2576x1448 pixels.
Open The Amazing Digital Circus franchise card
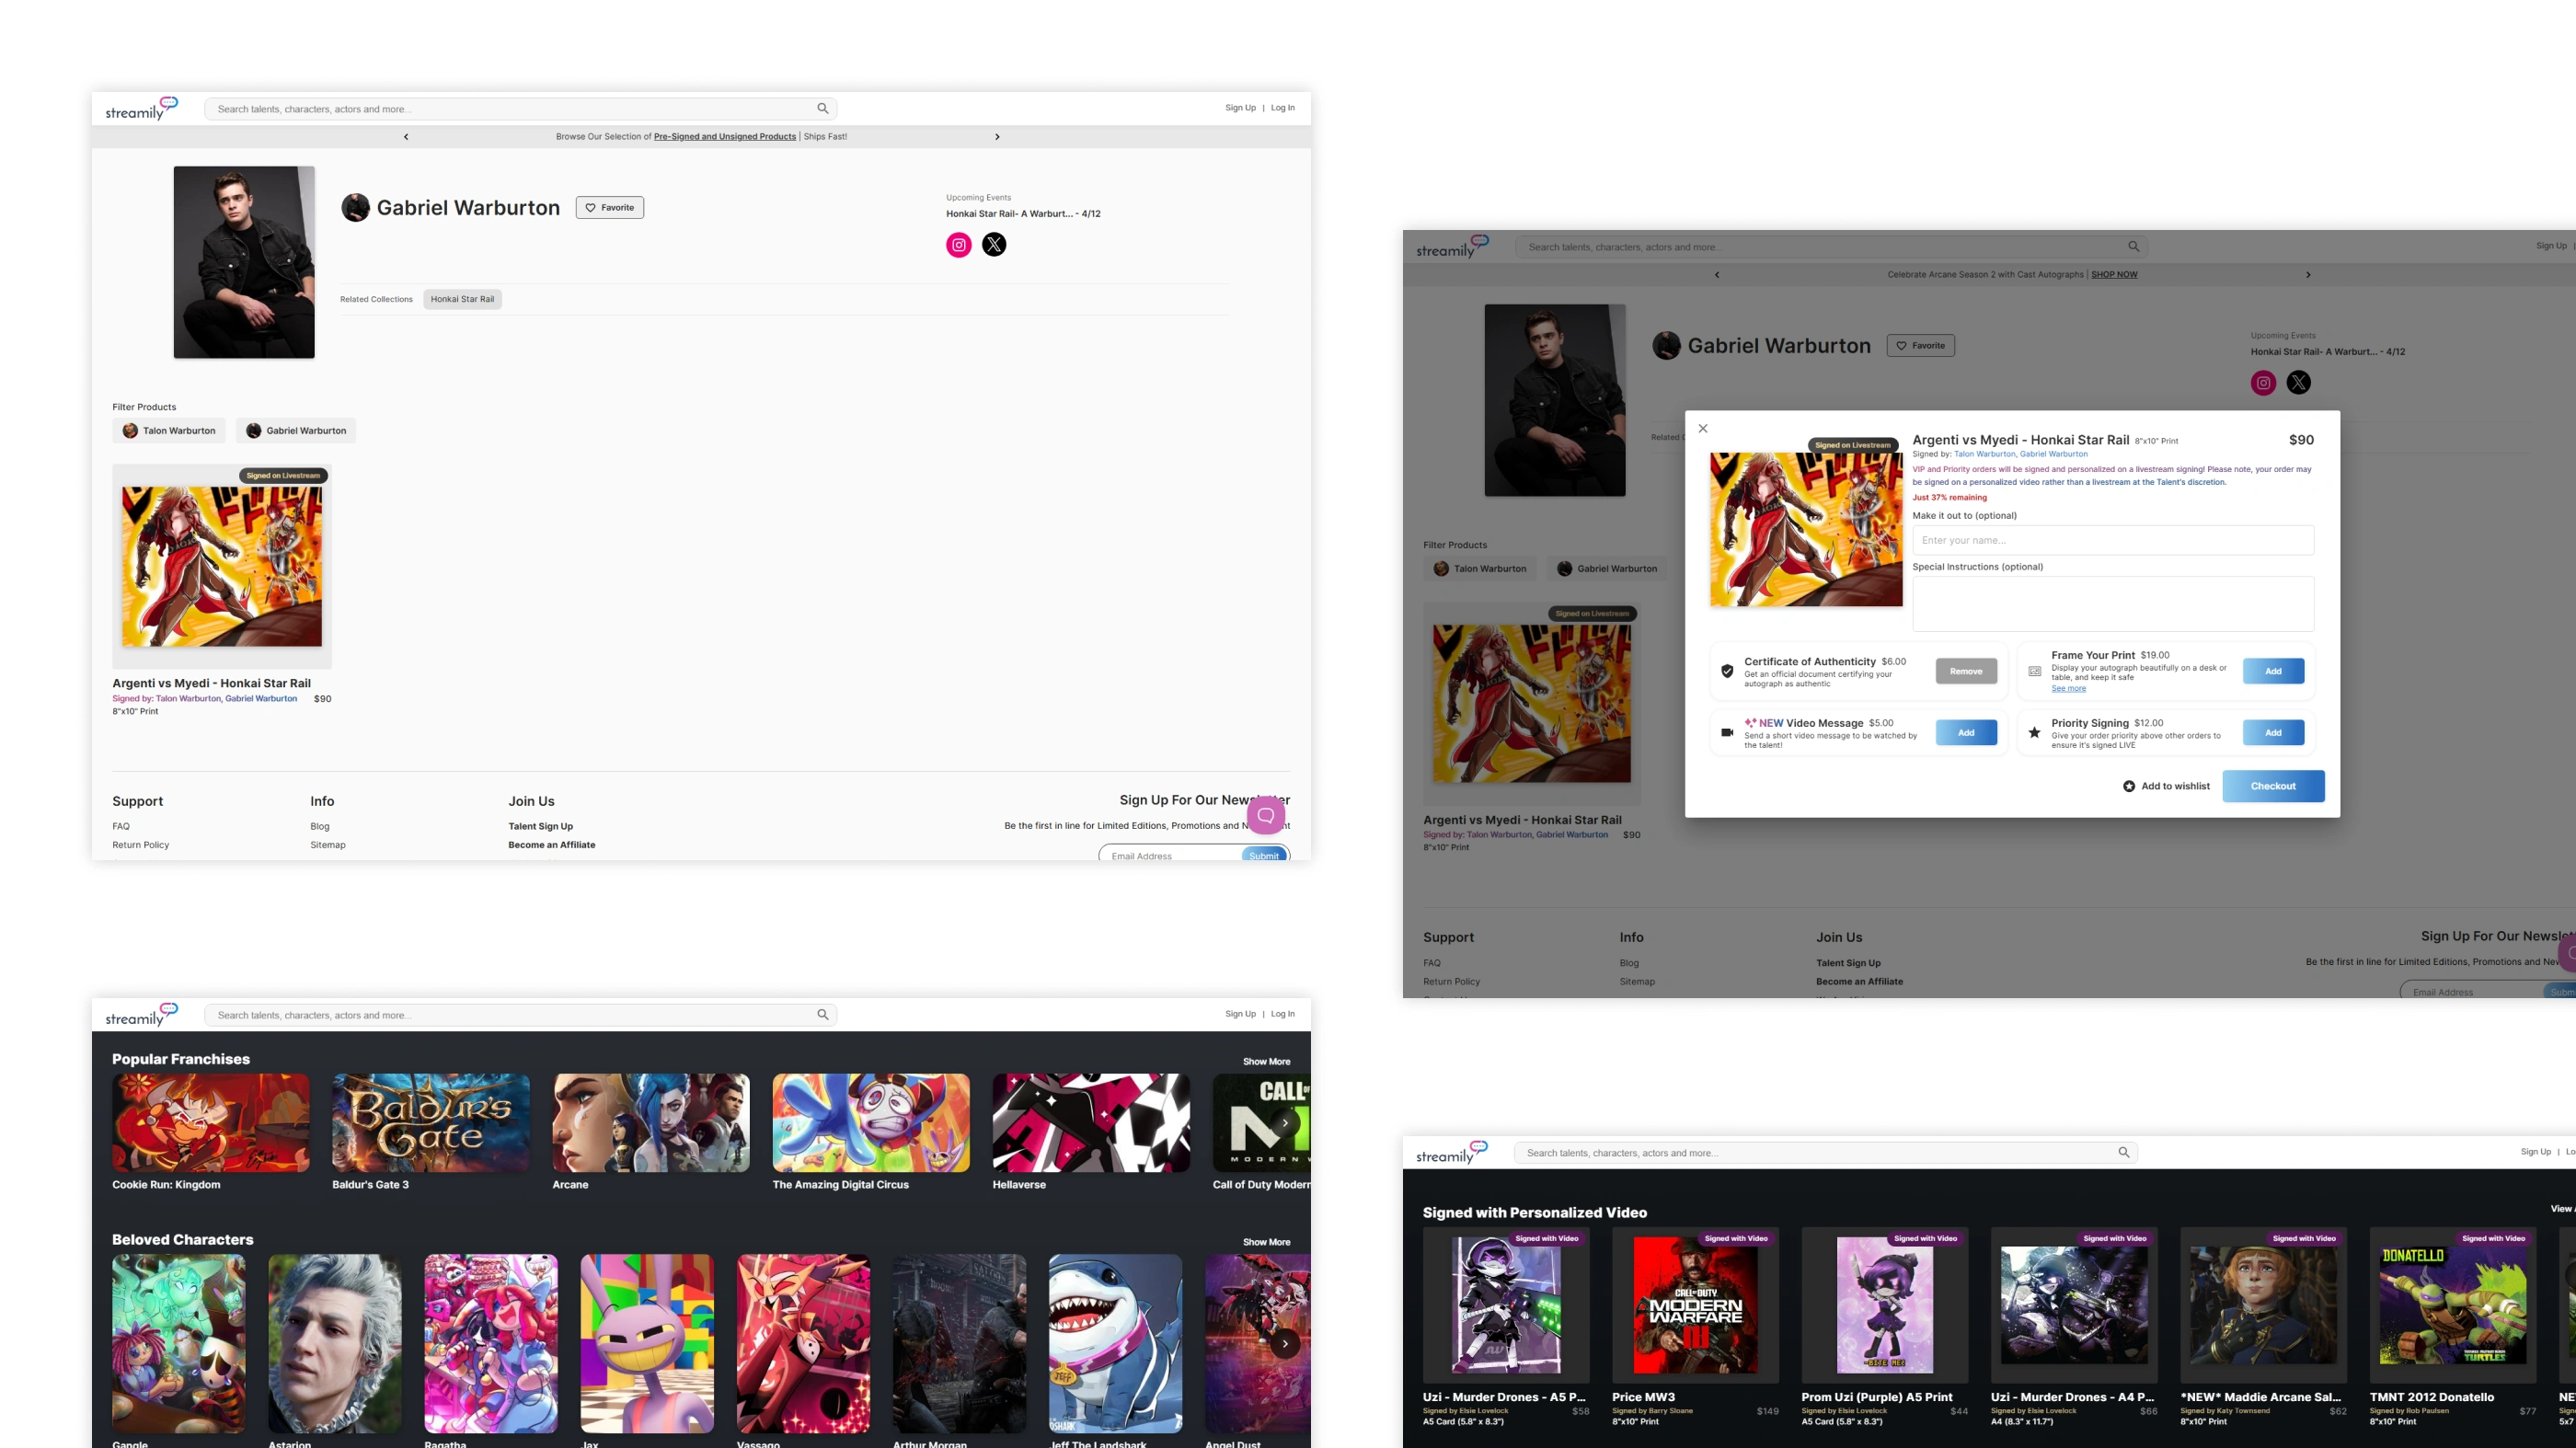[871, 1123]
